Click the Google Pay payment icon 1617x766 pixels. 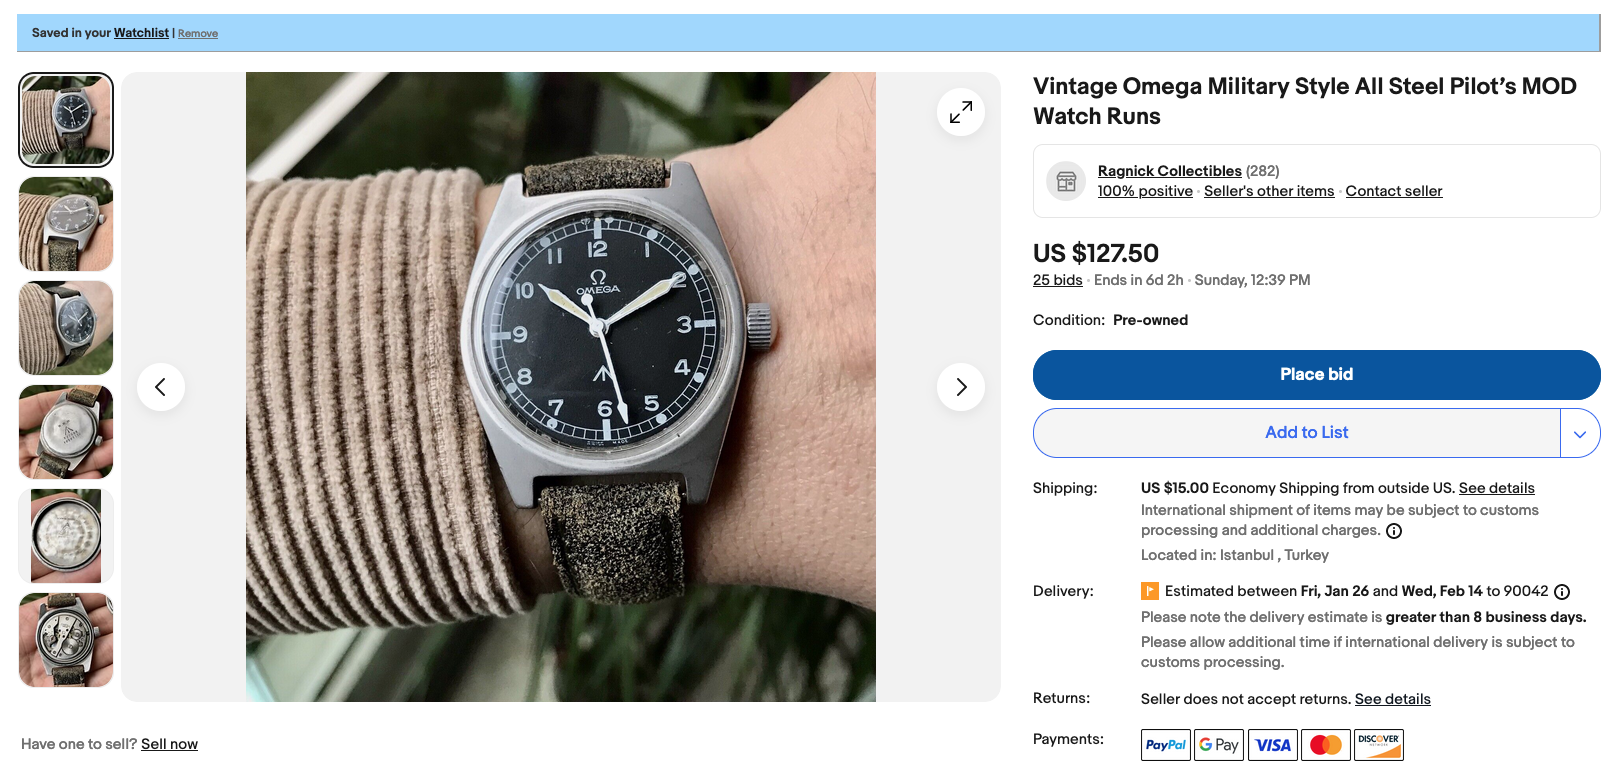pyautogui.click(x=1219, y=745)
